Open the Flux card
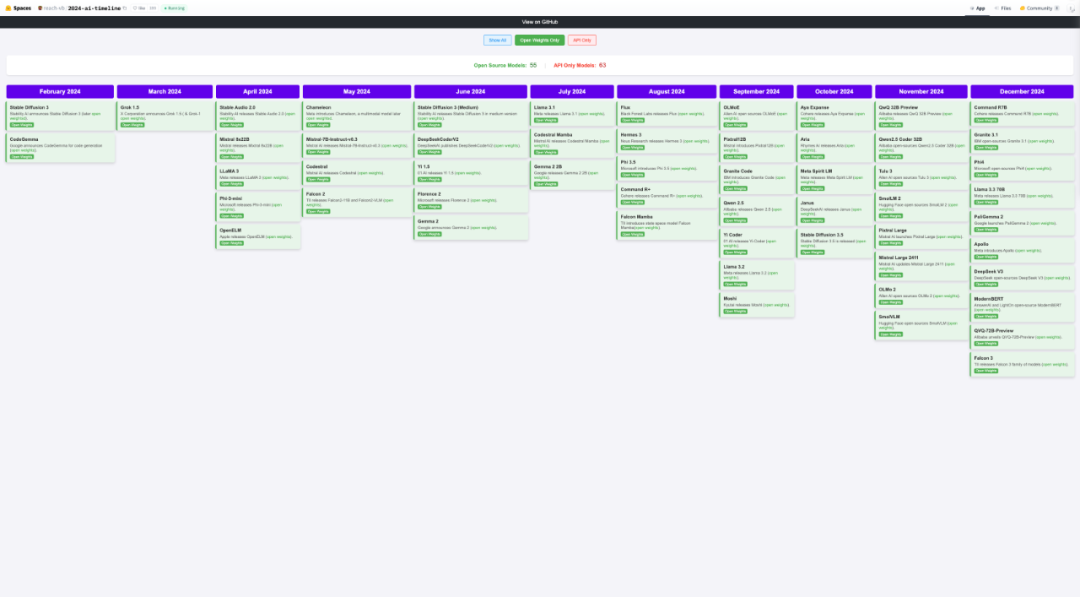Viewport: 1080px width, 597px height. [667, 114]
